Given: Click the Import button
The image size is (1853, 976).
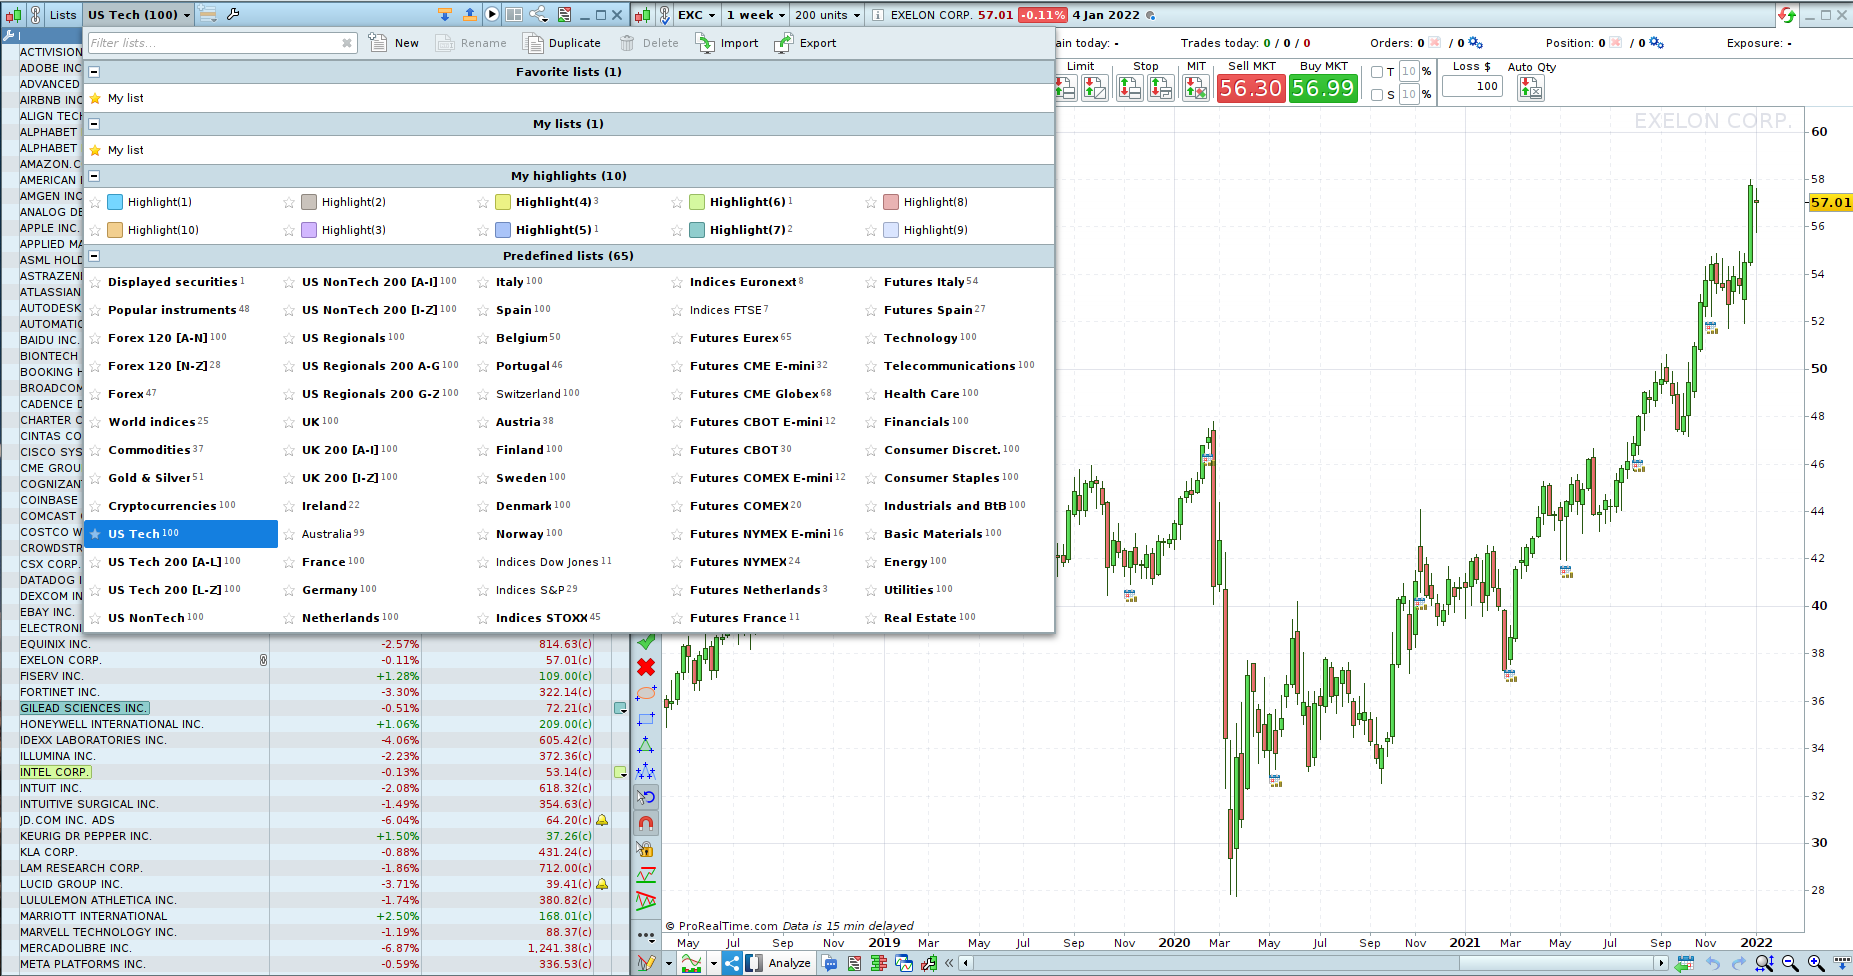Looking at the screenshot, I should tap(727, 43).
